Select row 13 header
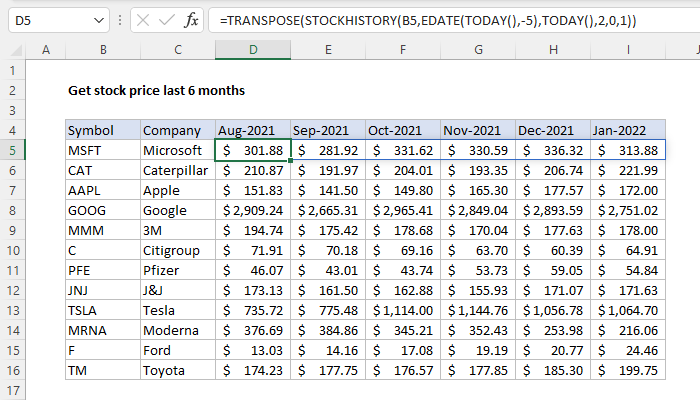This screenshot has width=700, height=400. pyautogui.click(x=12, y=310)
